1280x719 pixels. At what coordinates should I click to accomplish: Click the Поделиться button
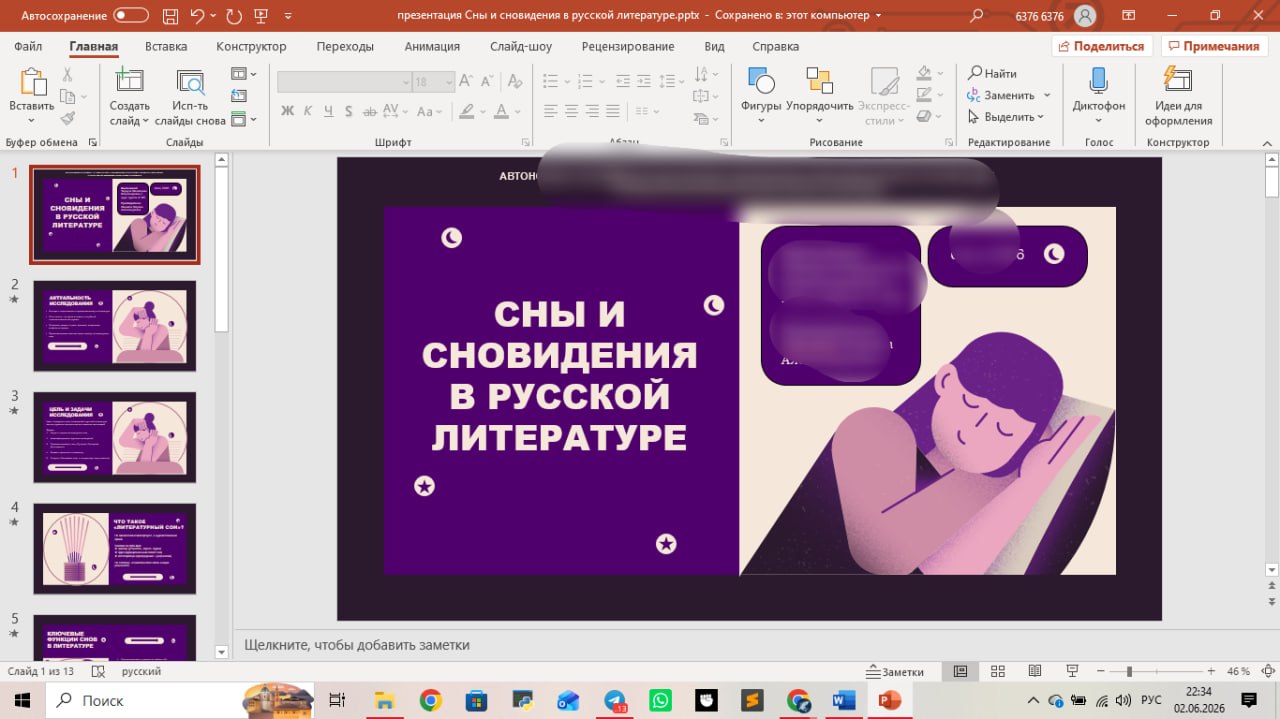click(x=1102, y=46)
